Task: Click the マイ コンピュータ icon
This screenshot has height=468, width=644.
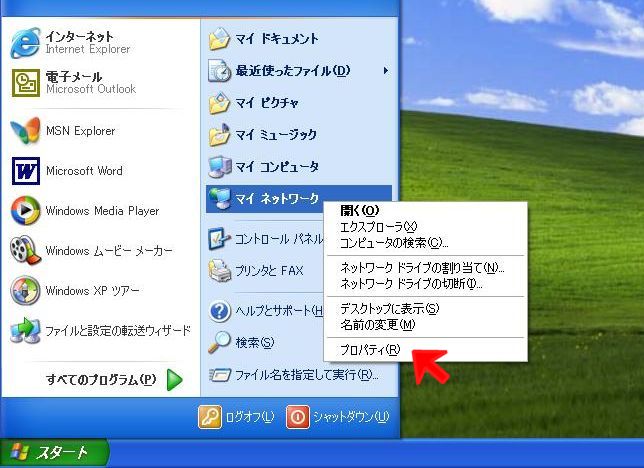Action: pyautogui.click(x=219, y=166)
